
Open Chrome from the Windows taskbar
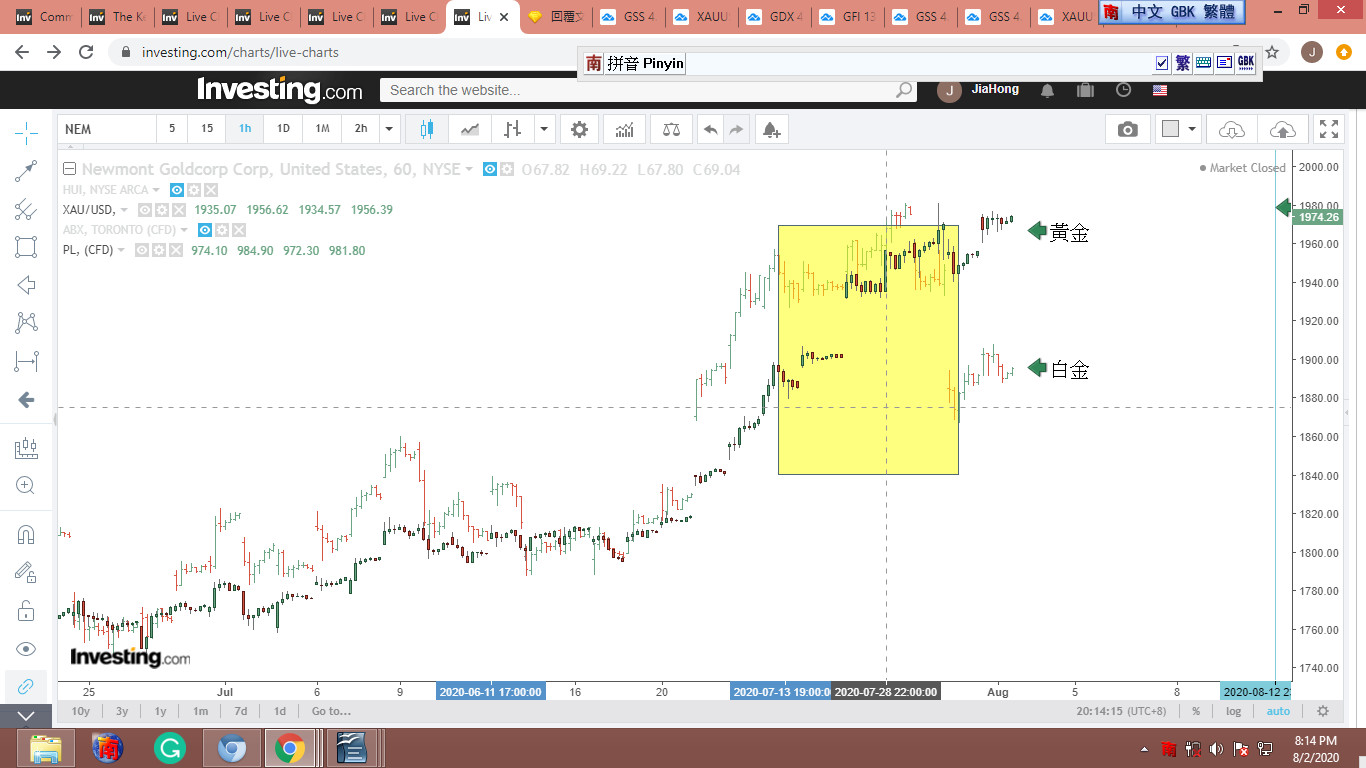click(x=290, y=748)
